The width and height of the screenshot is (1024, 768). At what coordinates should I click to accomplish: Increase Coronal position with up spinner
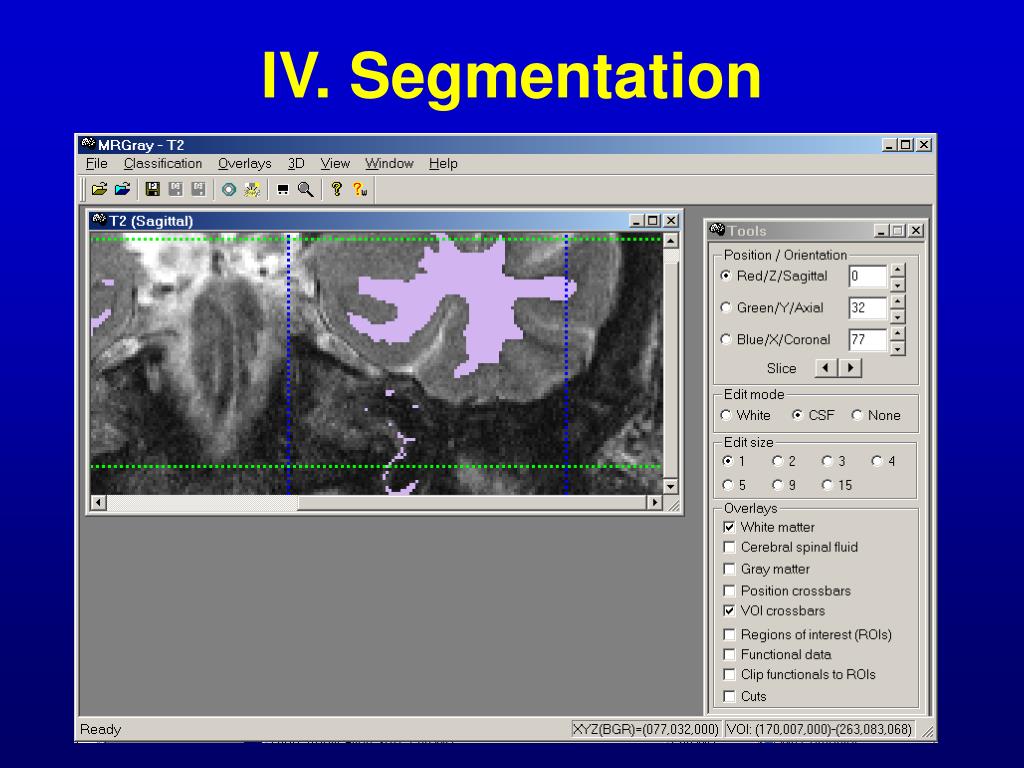898,333
